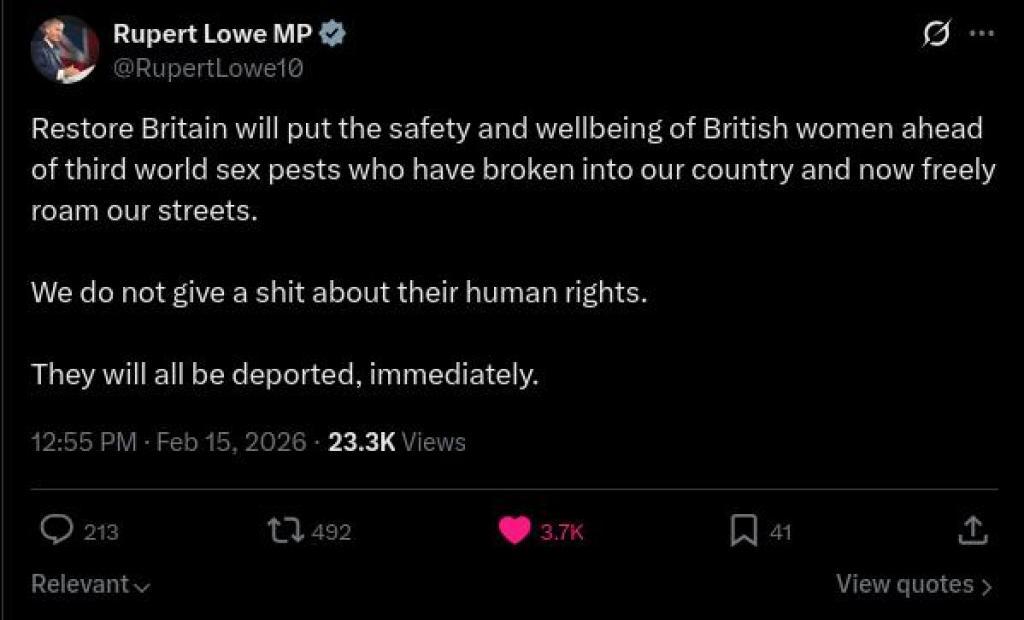Open the Grok icon beside the ellipsis
The width and height of the screenshot is (1024, 620).
[x=936, y=35]
